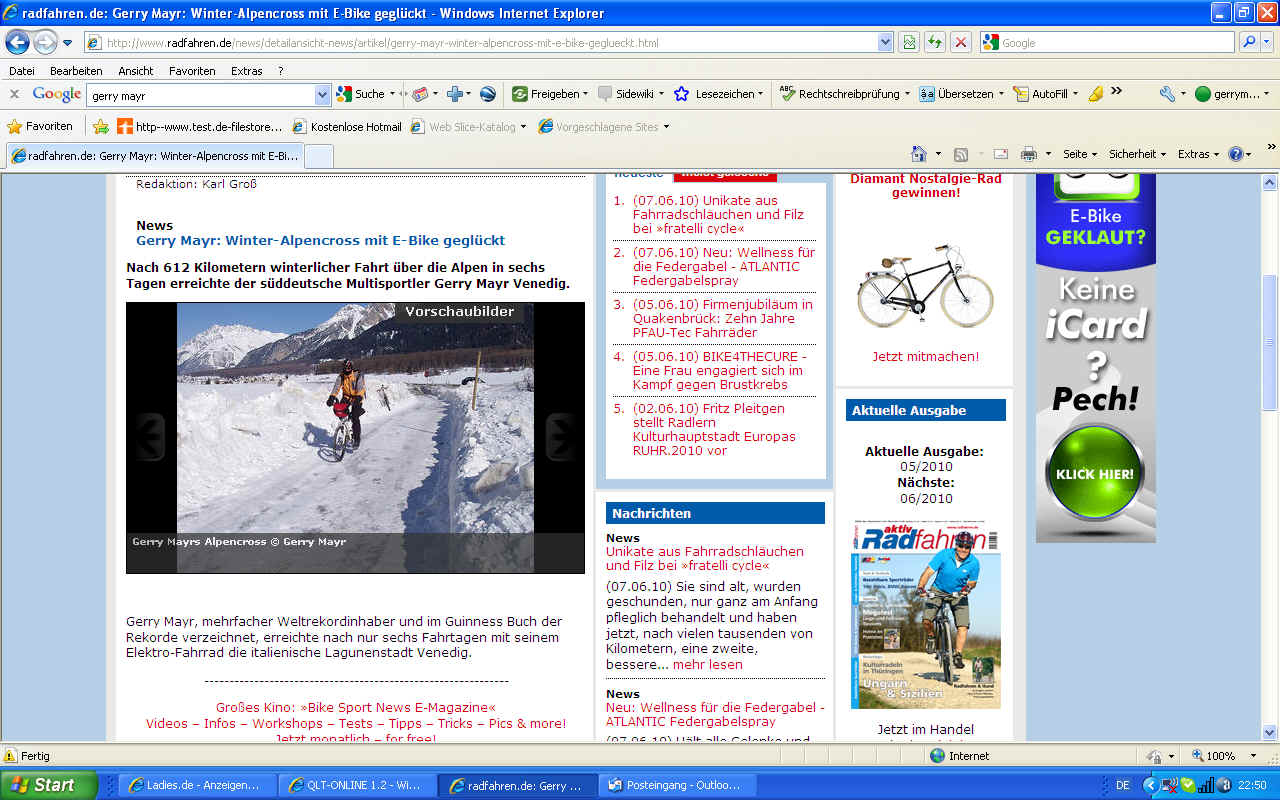Click add to favorites bar icon
Viewport: 1280px width, 800px height.
pos(100,127)
